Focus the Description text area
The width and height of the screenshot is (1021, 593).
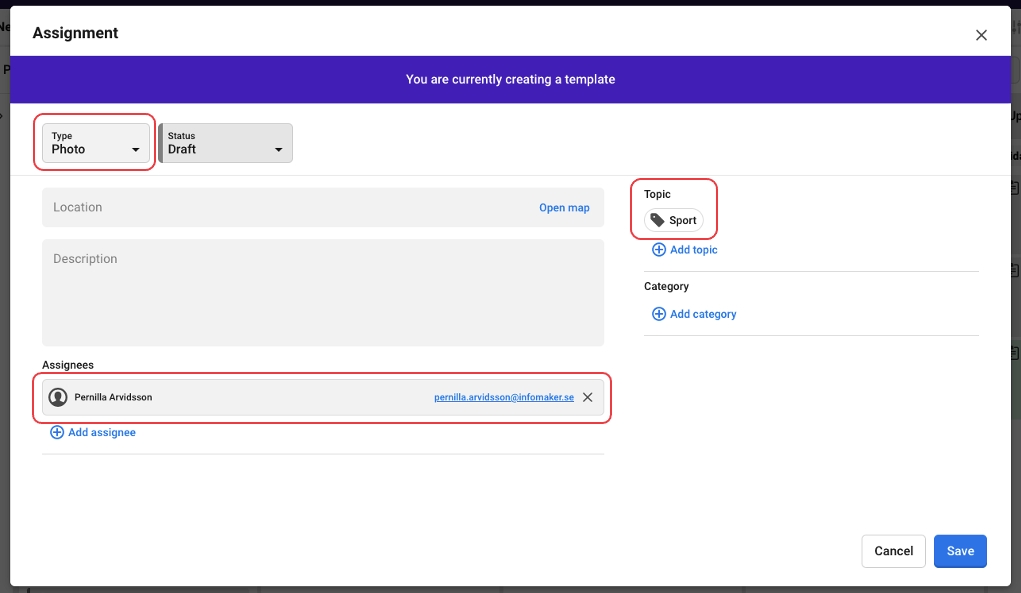click(322, 292)
